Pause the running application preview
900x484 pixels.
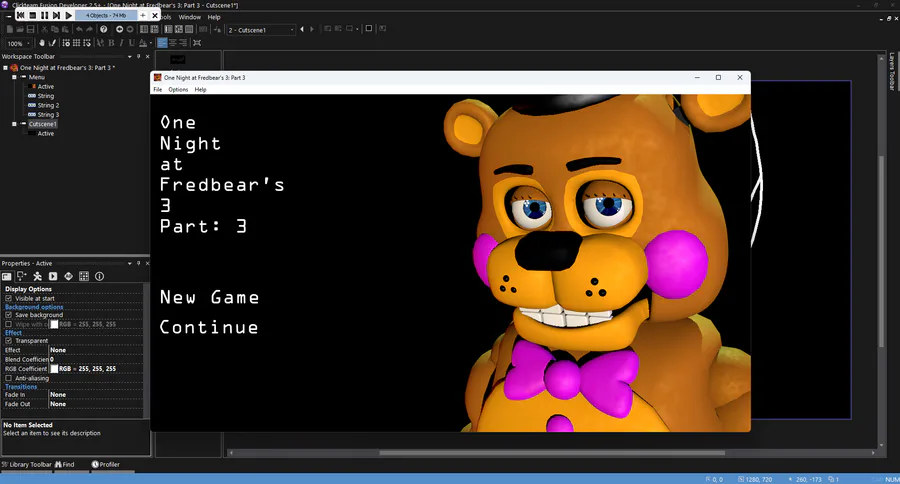44,16
